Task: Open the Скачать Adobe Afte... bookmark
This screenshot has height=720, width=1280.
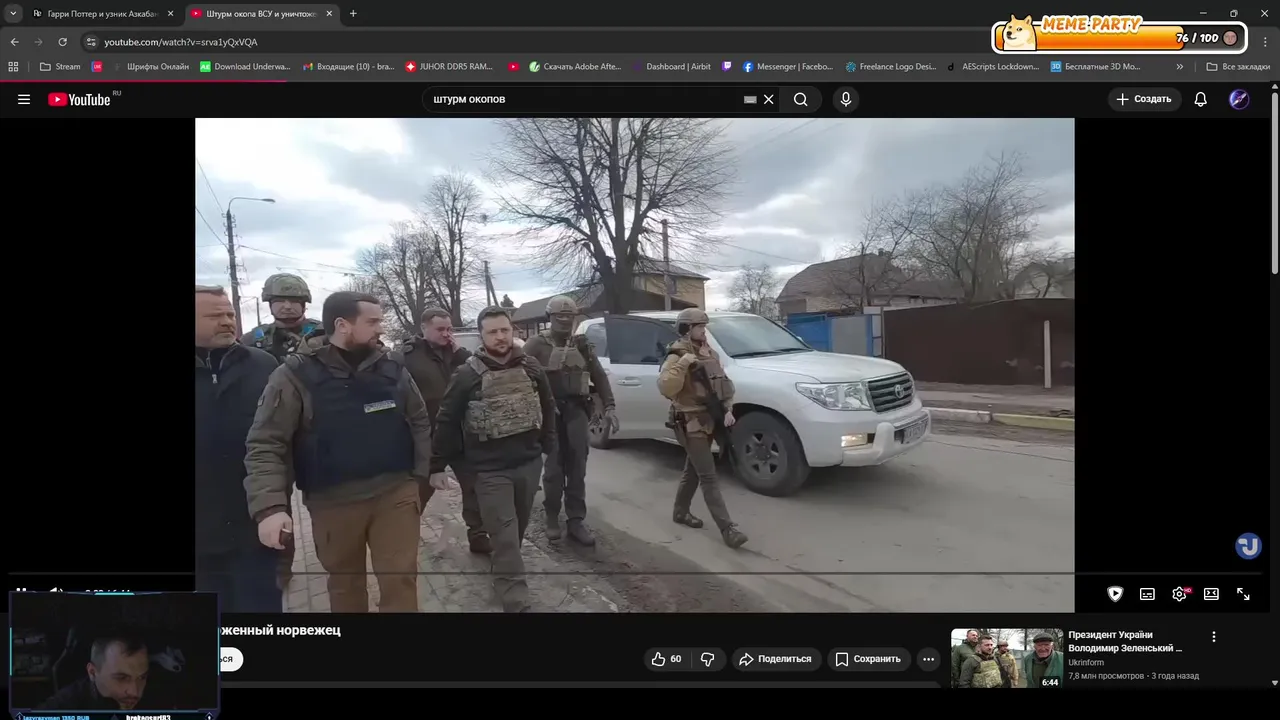Action: coord(576,67)
